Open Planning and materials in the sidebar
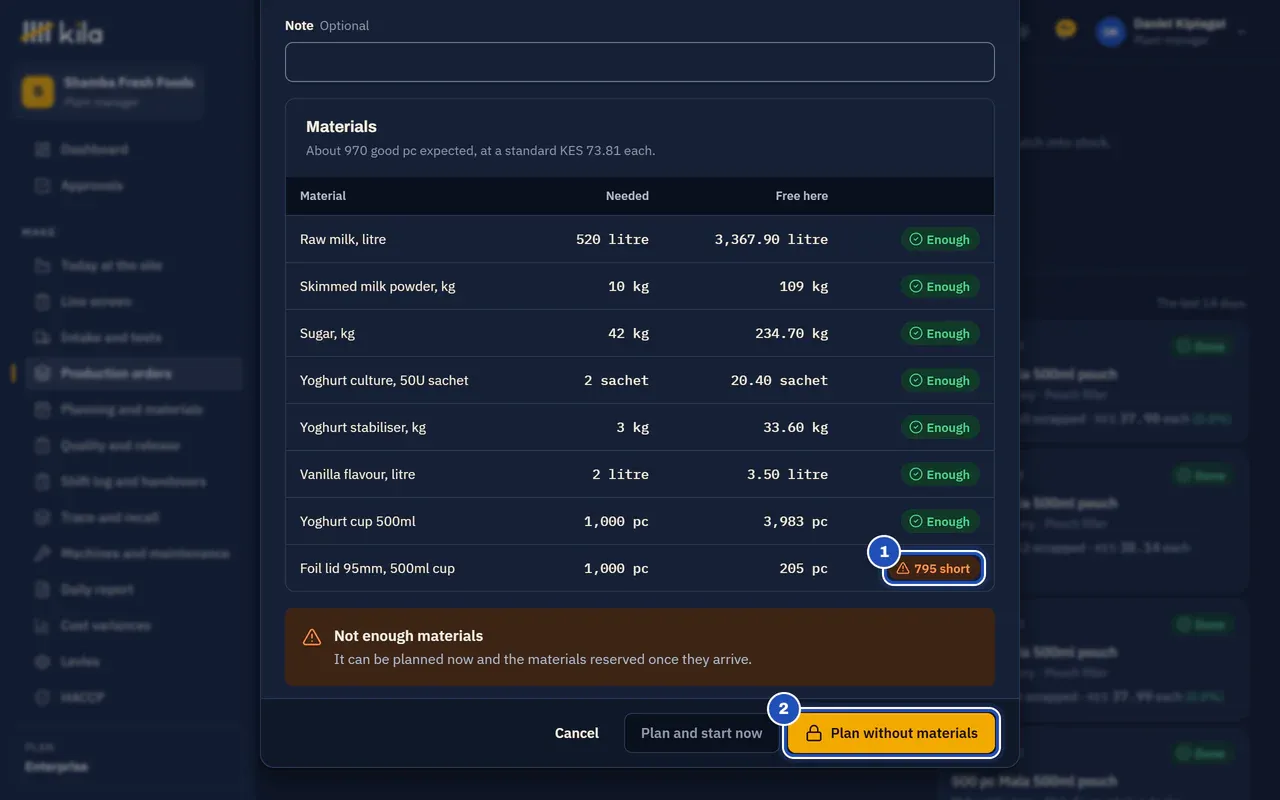The height and width of the screenshot is (800, 1280). (x=134, y=410)
